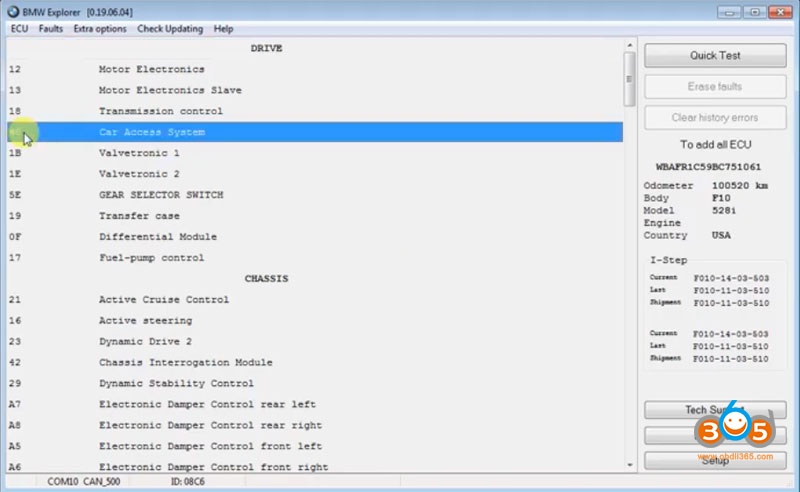Select the Transmission control row
Image resolution: width=800 pixels, height=492 pixels.
(315, 111)
